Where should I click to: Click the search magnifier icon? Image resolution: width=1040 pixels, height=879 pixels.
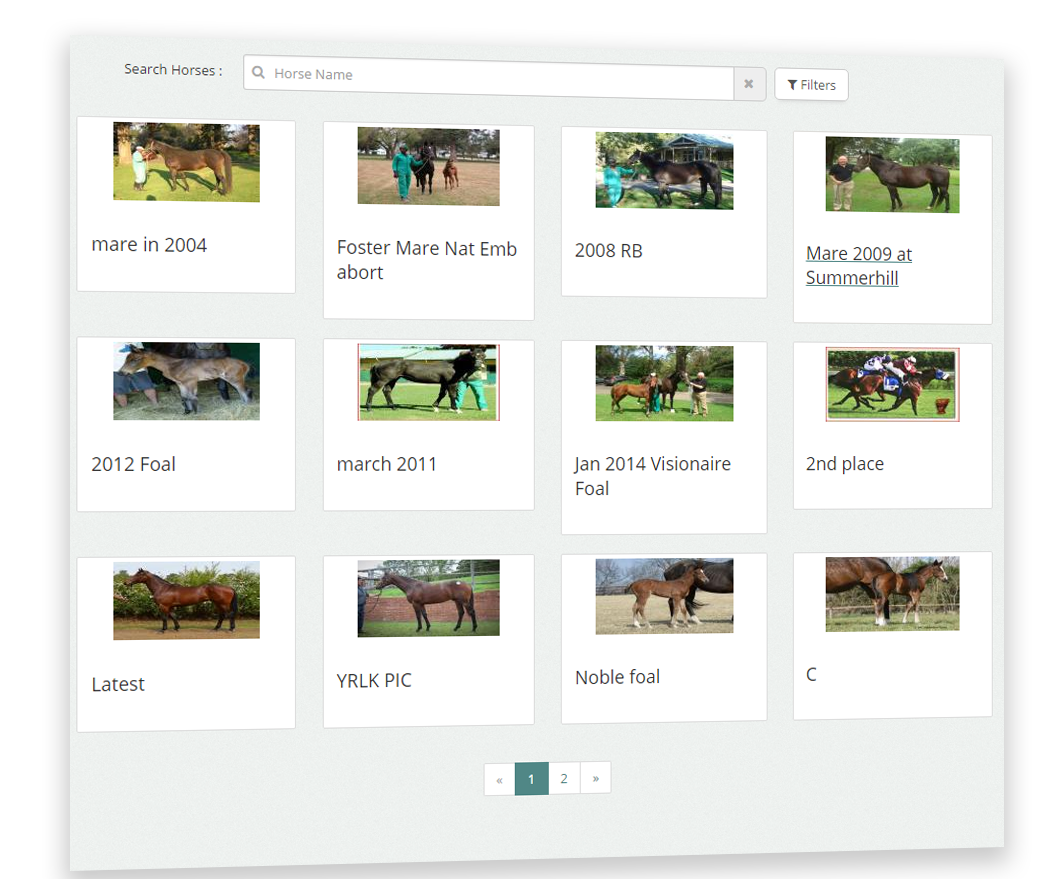pos(259,72)
